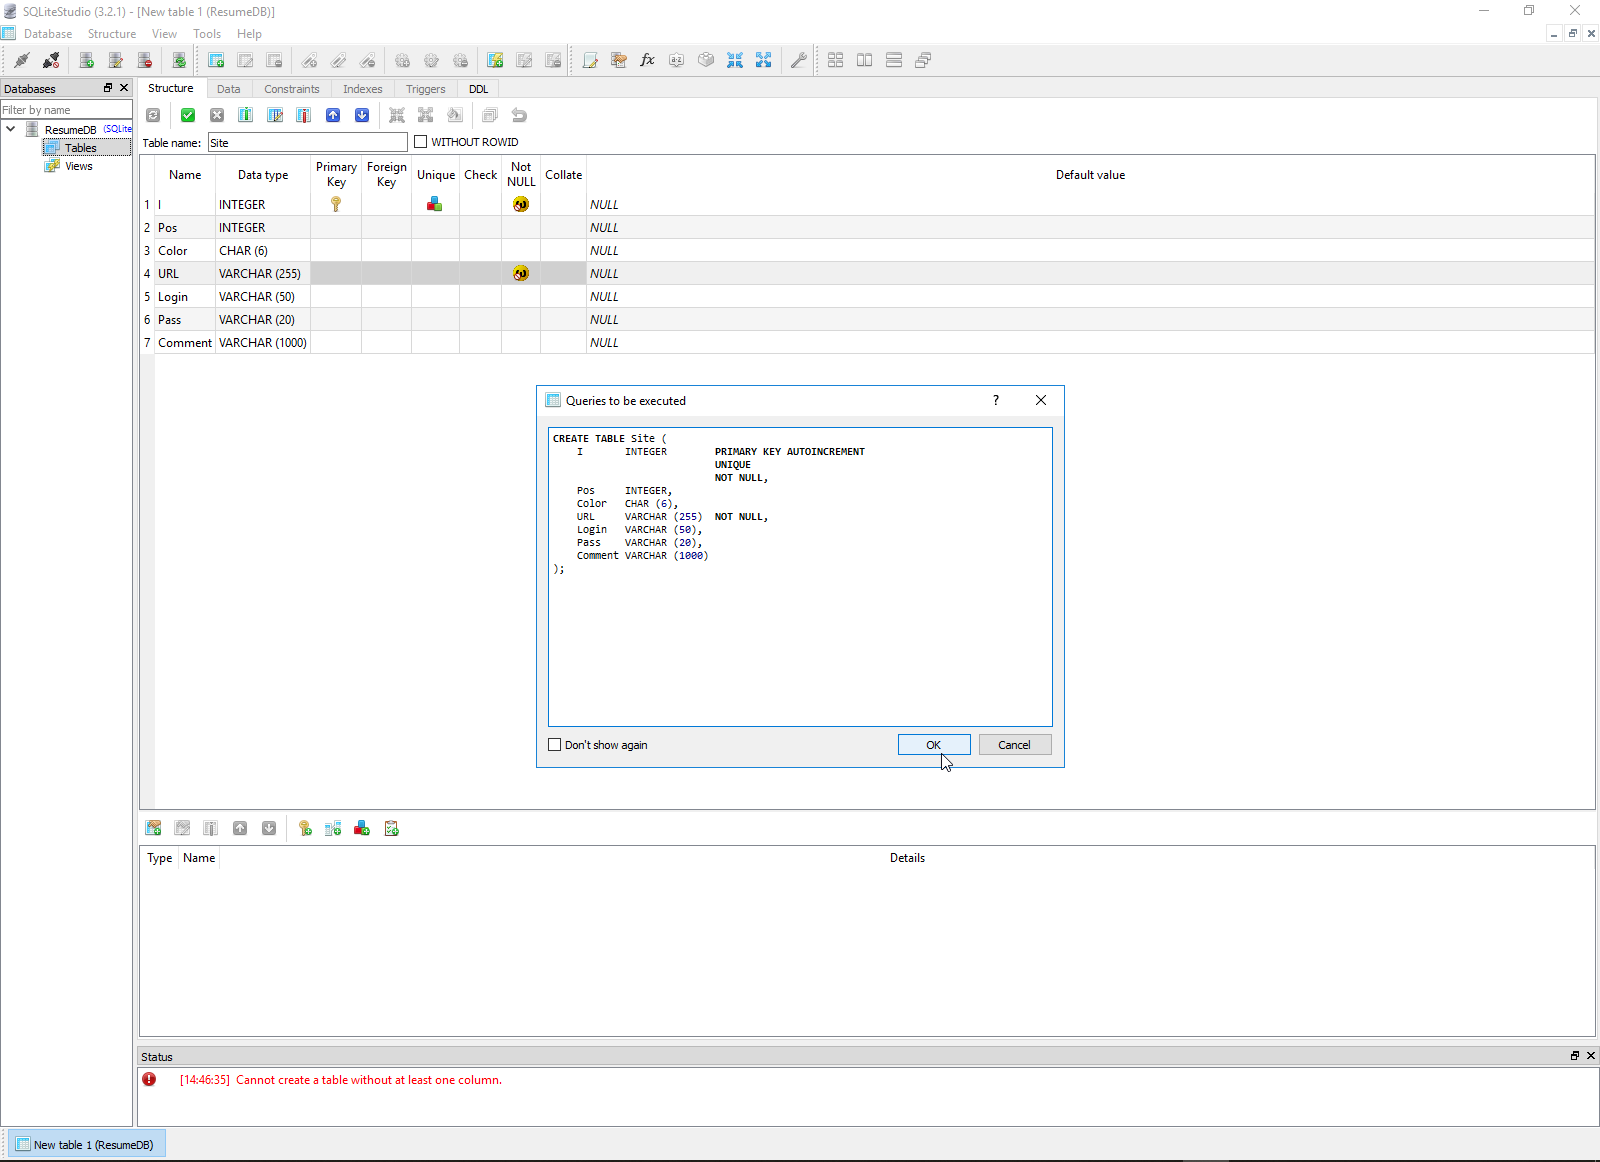Open the collations editor a-z icon
Viewport: 1600px width, 1162px height.
[677, 60]
